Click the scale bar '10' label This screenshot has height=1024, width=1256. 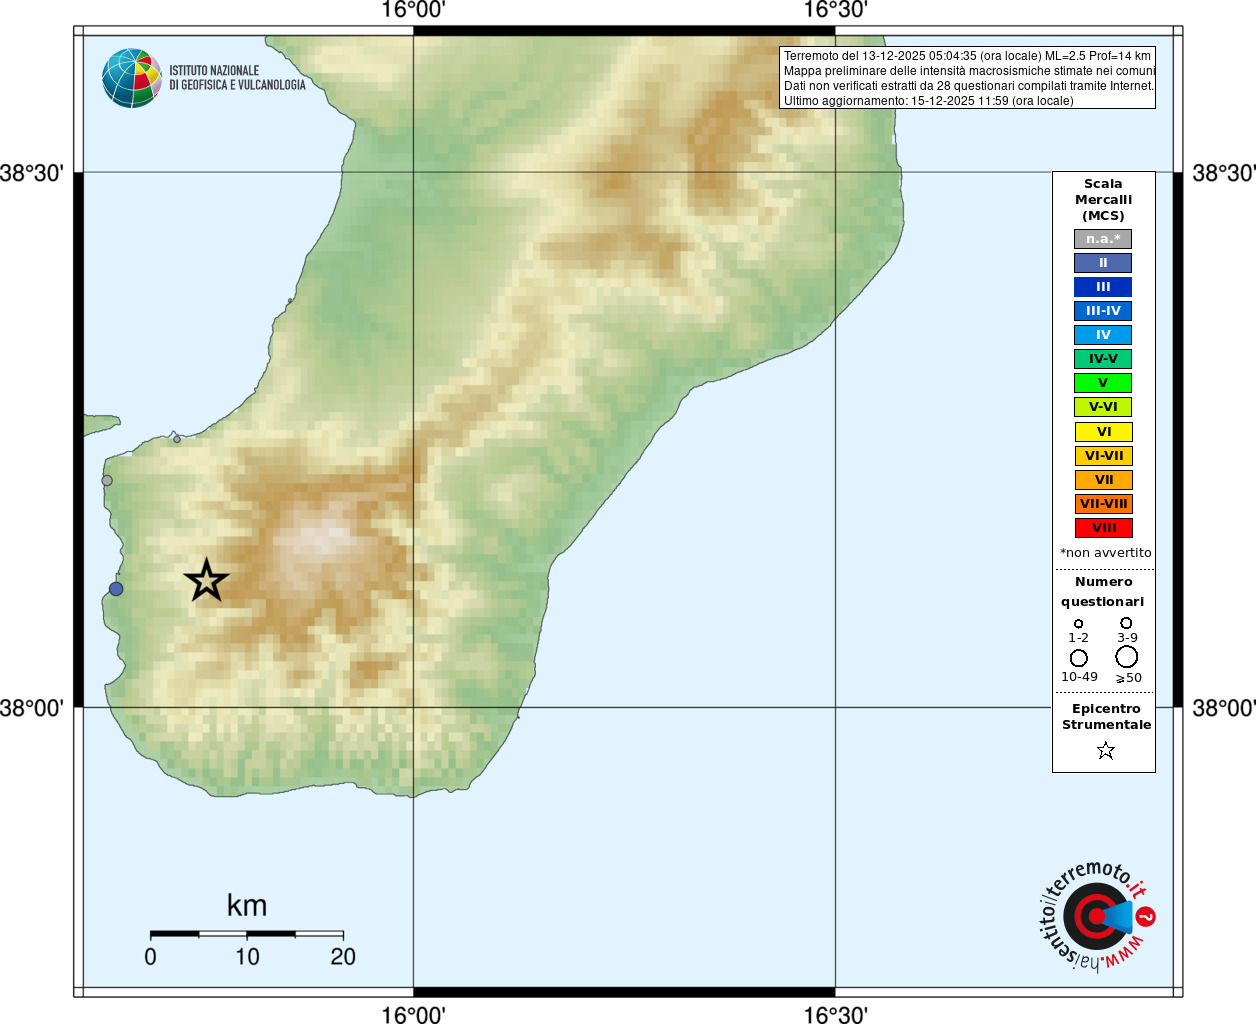[x=247, y=957]
